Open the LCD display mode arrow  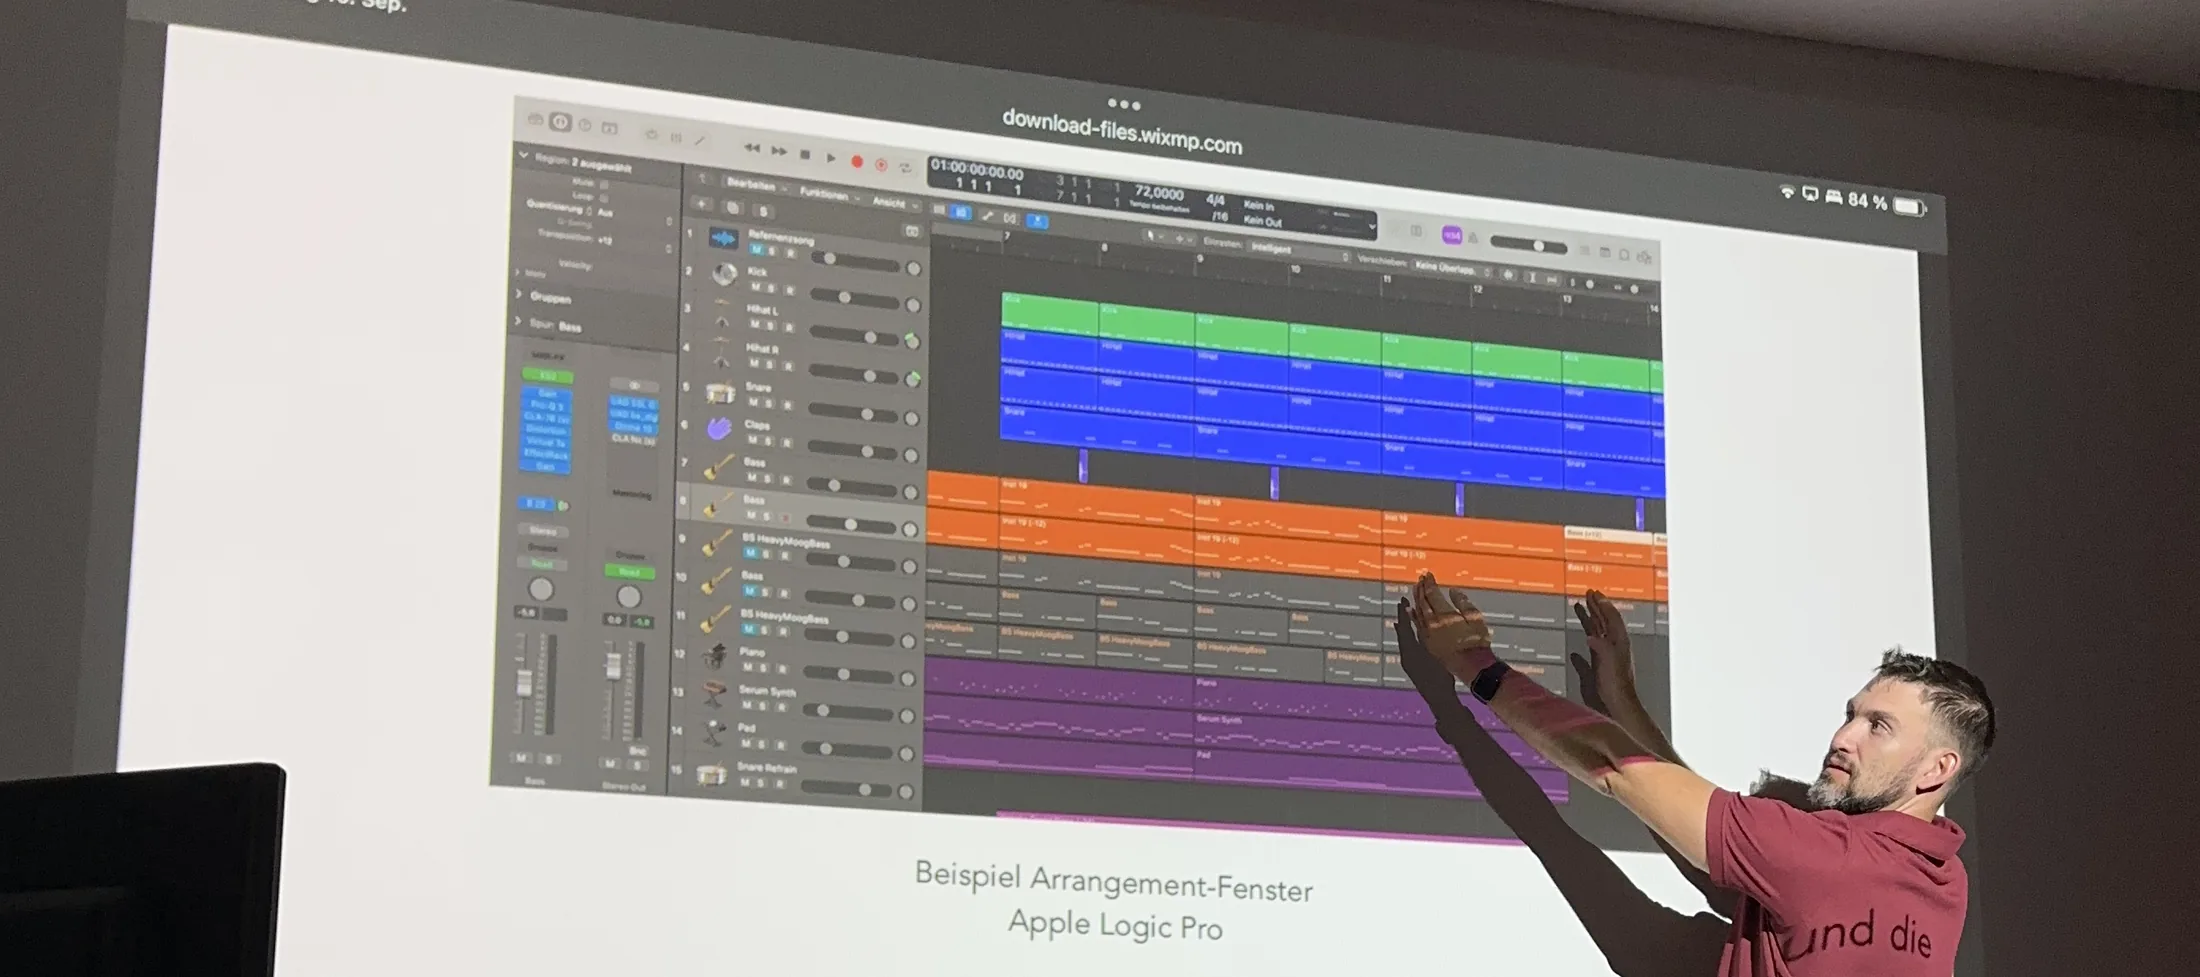click(x=1371, y=228)
